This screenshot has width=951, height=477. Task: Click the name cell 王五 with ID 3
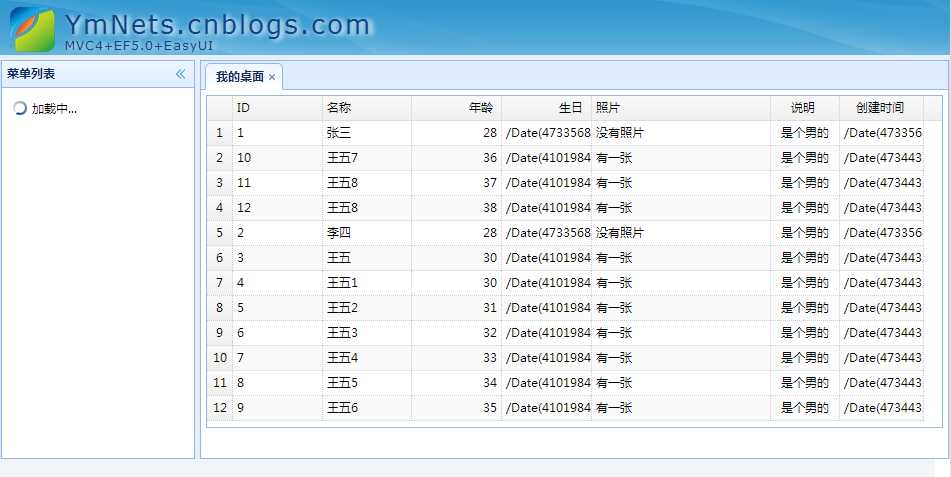click(366, 257)
